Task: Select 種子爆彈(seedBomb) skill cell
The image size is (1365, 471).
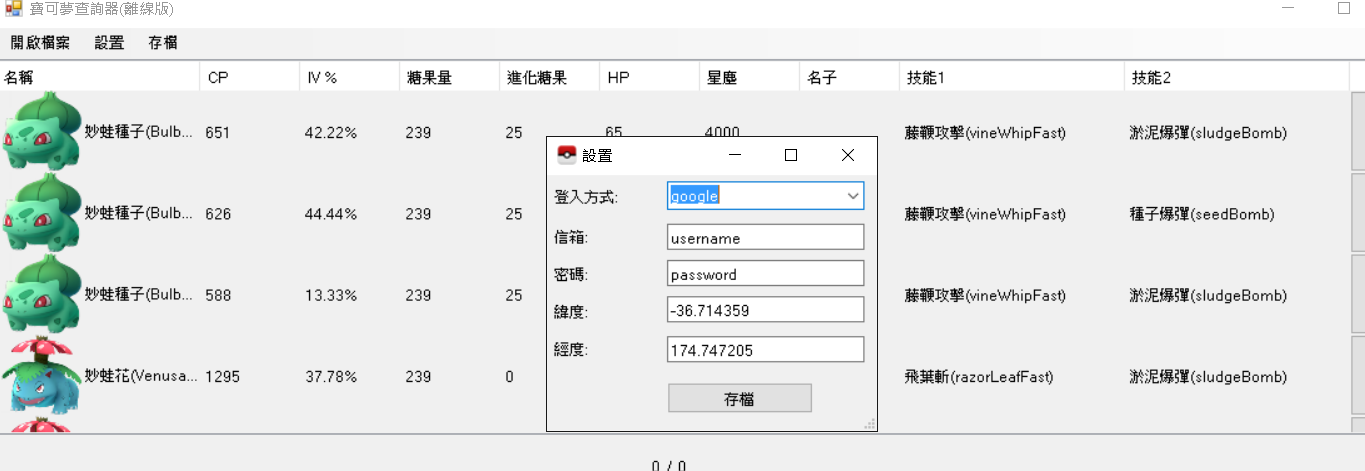Action: [1202, 214]
